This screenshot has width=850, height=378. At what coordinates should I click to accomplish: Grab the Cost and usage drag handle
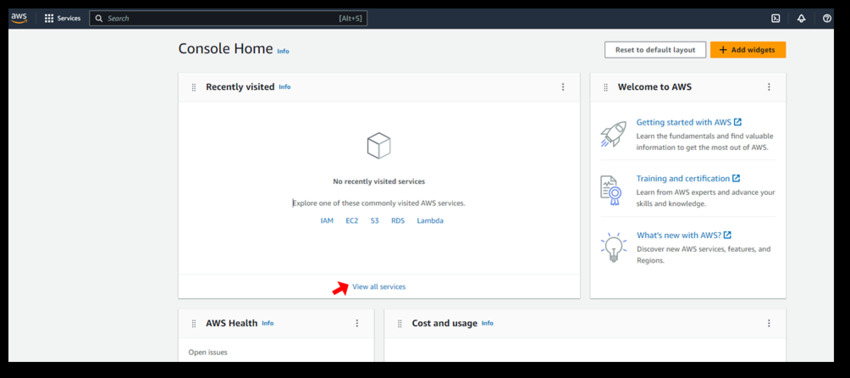click(x=400, y=324)
